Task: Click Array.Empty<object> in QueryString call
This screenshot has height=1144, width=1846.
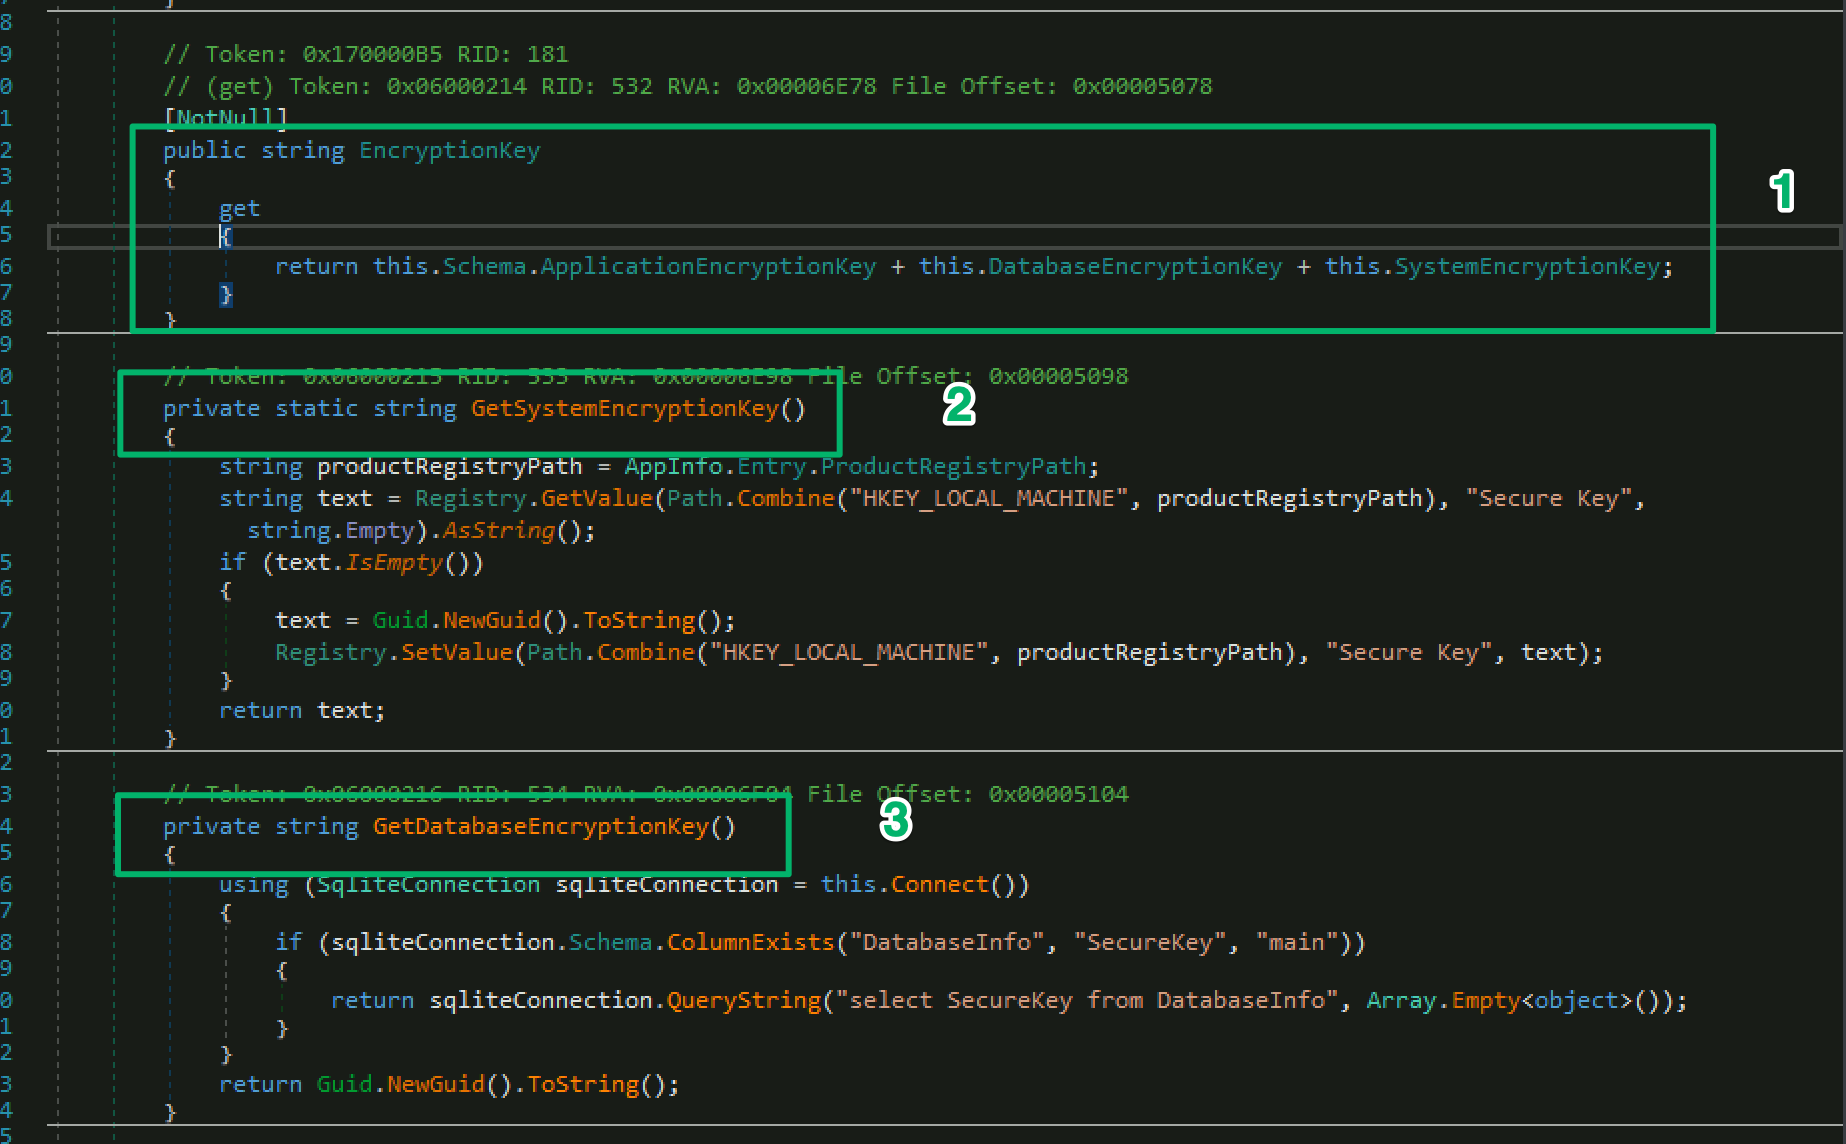Action: click(x=1500, y=1001)
